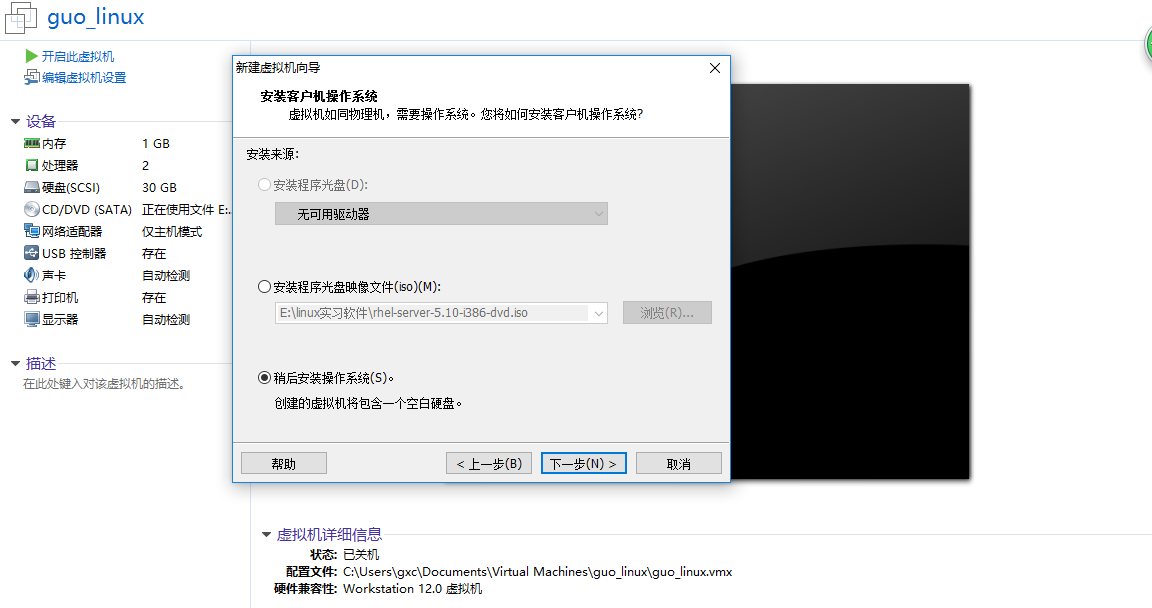Image resolution: width=1152 pixels, height=608 pixels.
Task: Select the processor device icon
Action: (32, 165)
